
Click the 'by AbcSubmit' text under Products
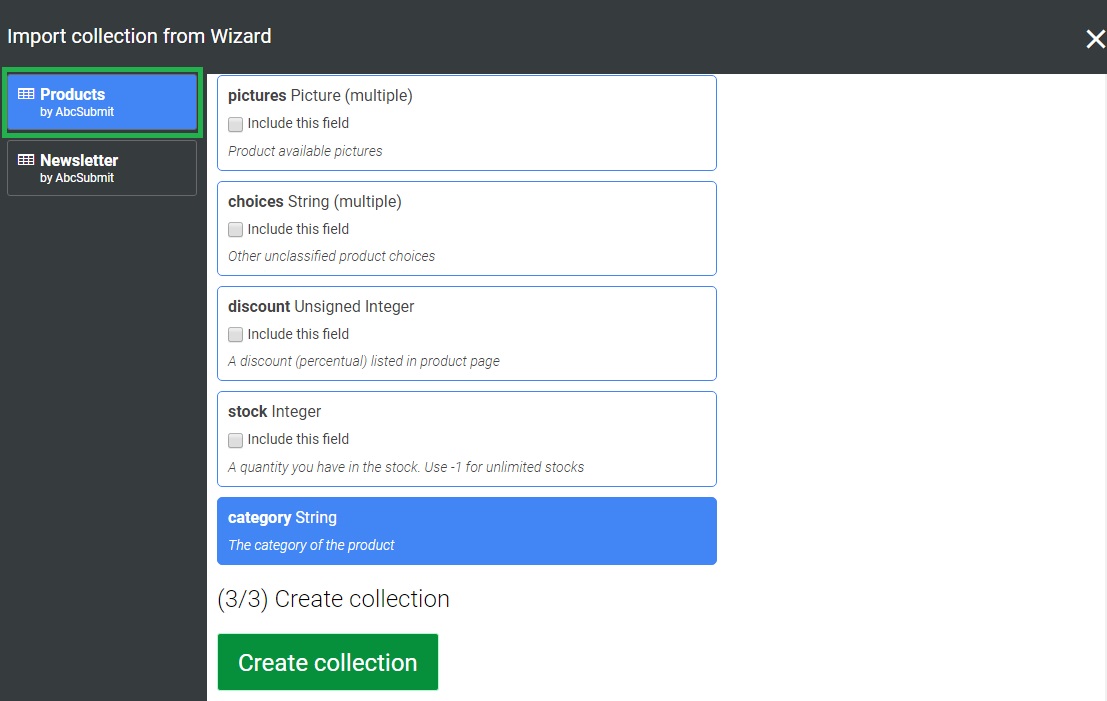click(77, 112)
